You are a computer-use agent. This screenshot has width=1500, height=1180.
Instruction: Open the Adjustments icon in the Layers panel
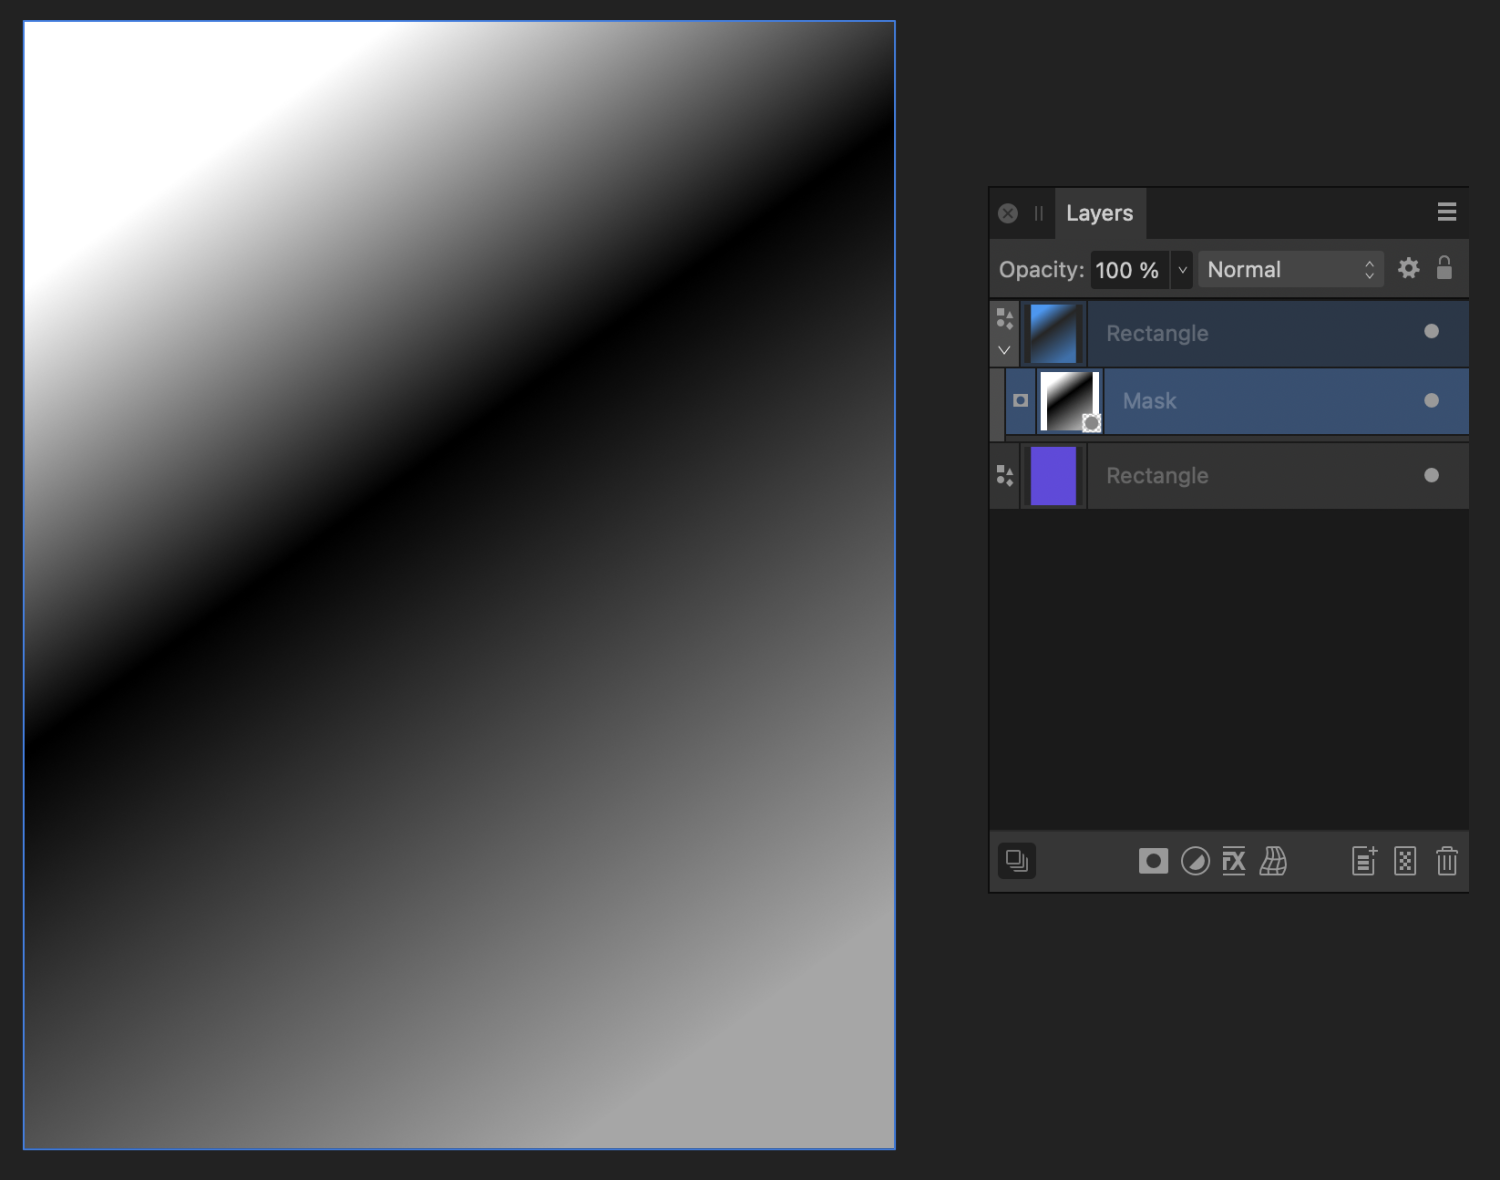1194,861
